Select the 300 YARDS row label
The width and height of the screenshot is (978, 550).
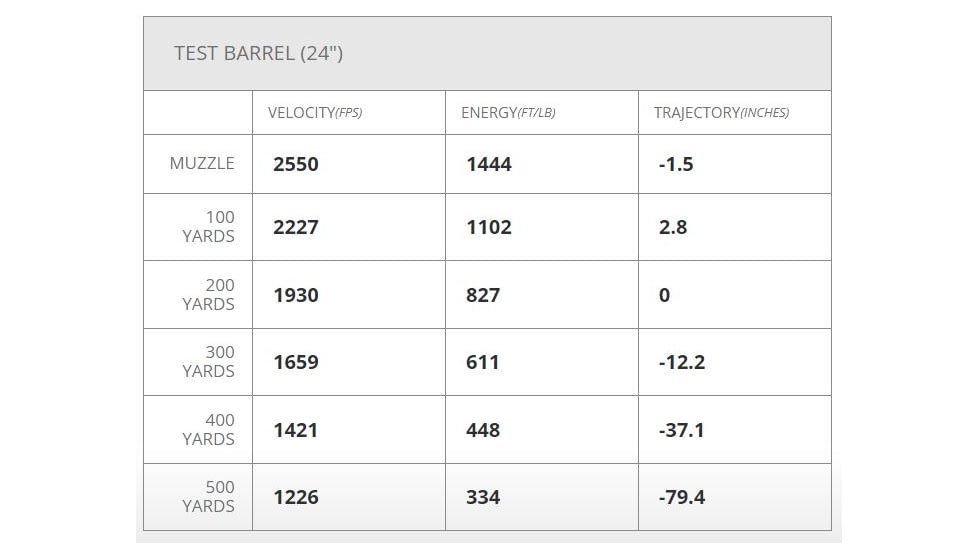click(x=209, y=362)
